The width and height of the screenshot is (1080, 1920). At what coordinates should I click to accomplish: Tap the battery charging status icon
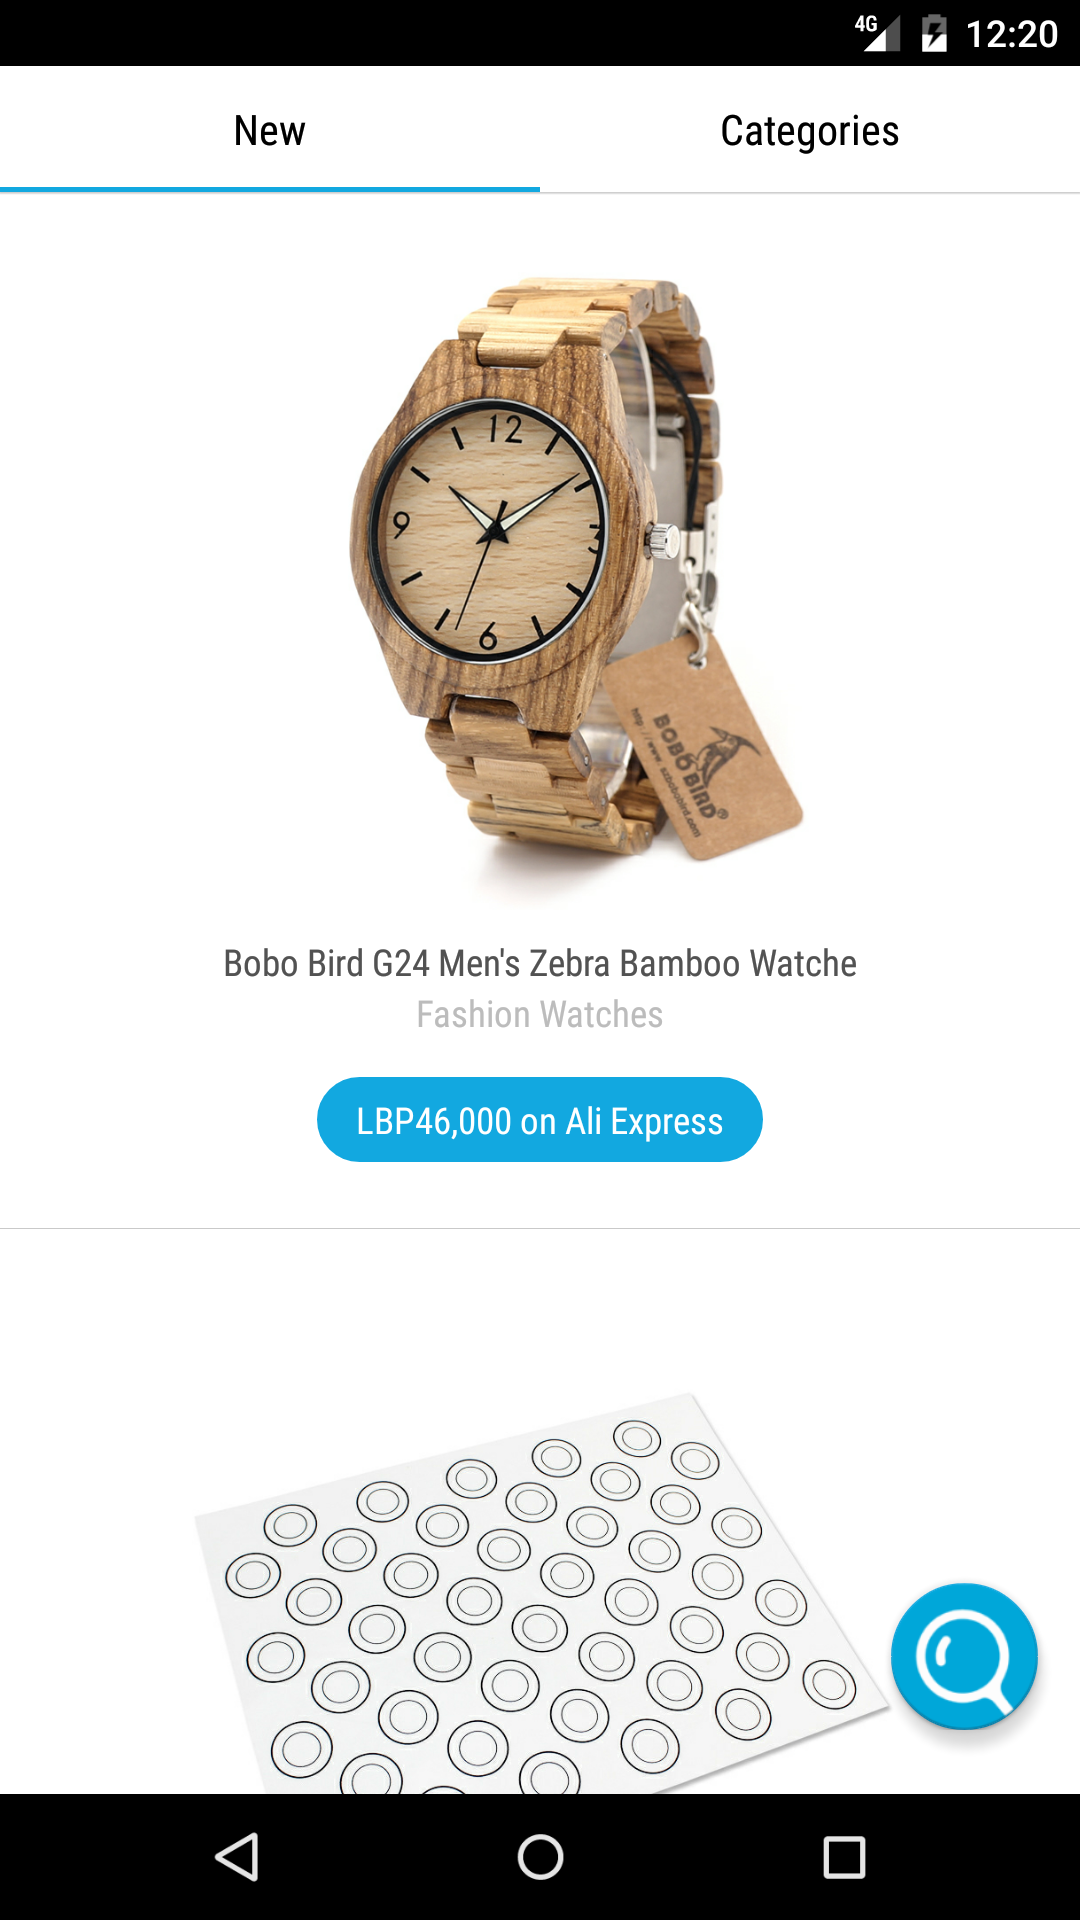coord(934,33)
